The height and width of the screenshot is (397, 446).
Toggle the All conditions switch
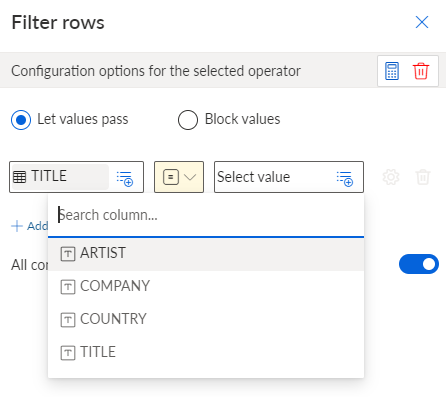[x=419, y=264]
